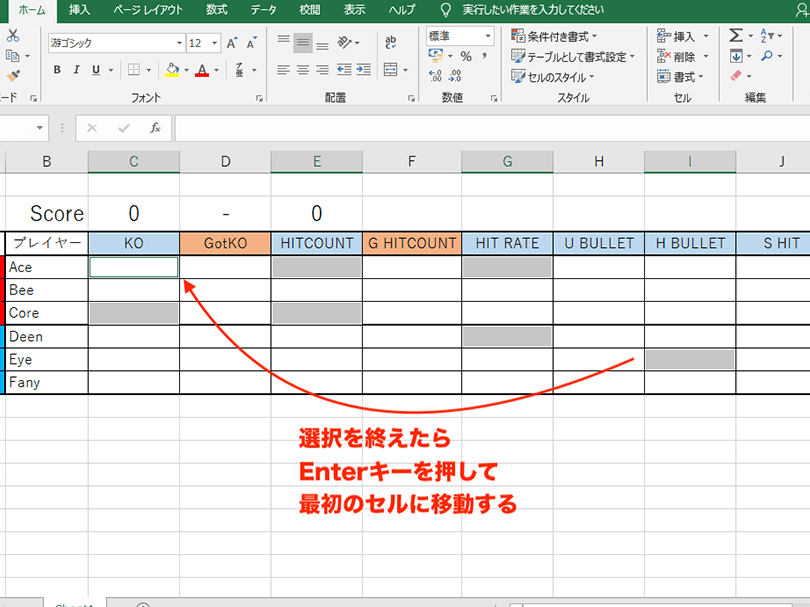Click the text orientation icon
This screenshot has width=810, height=607.
[345, 42]
